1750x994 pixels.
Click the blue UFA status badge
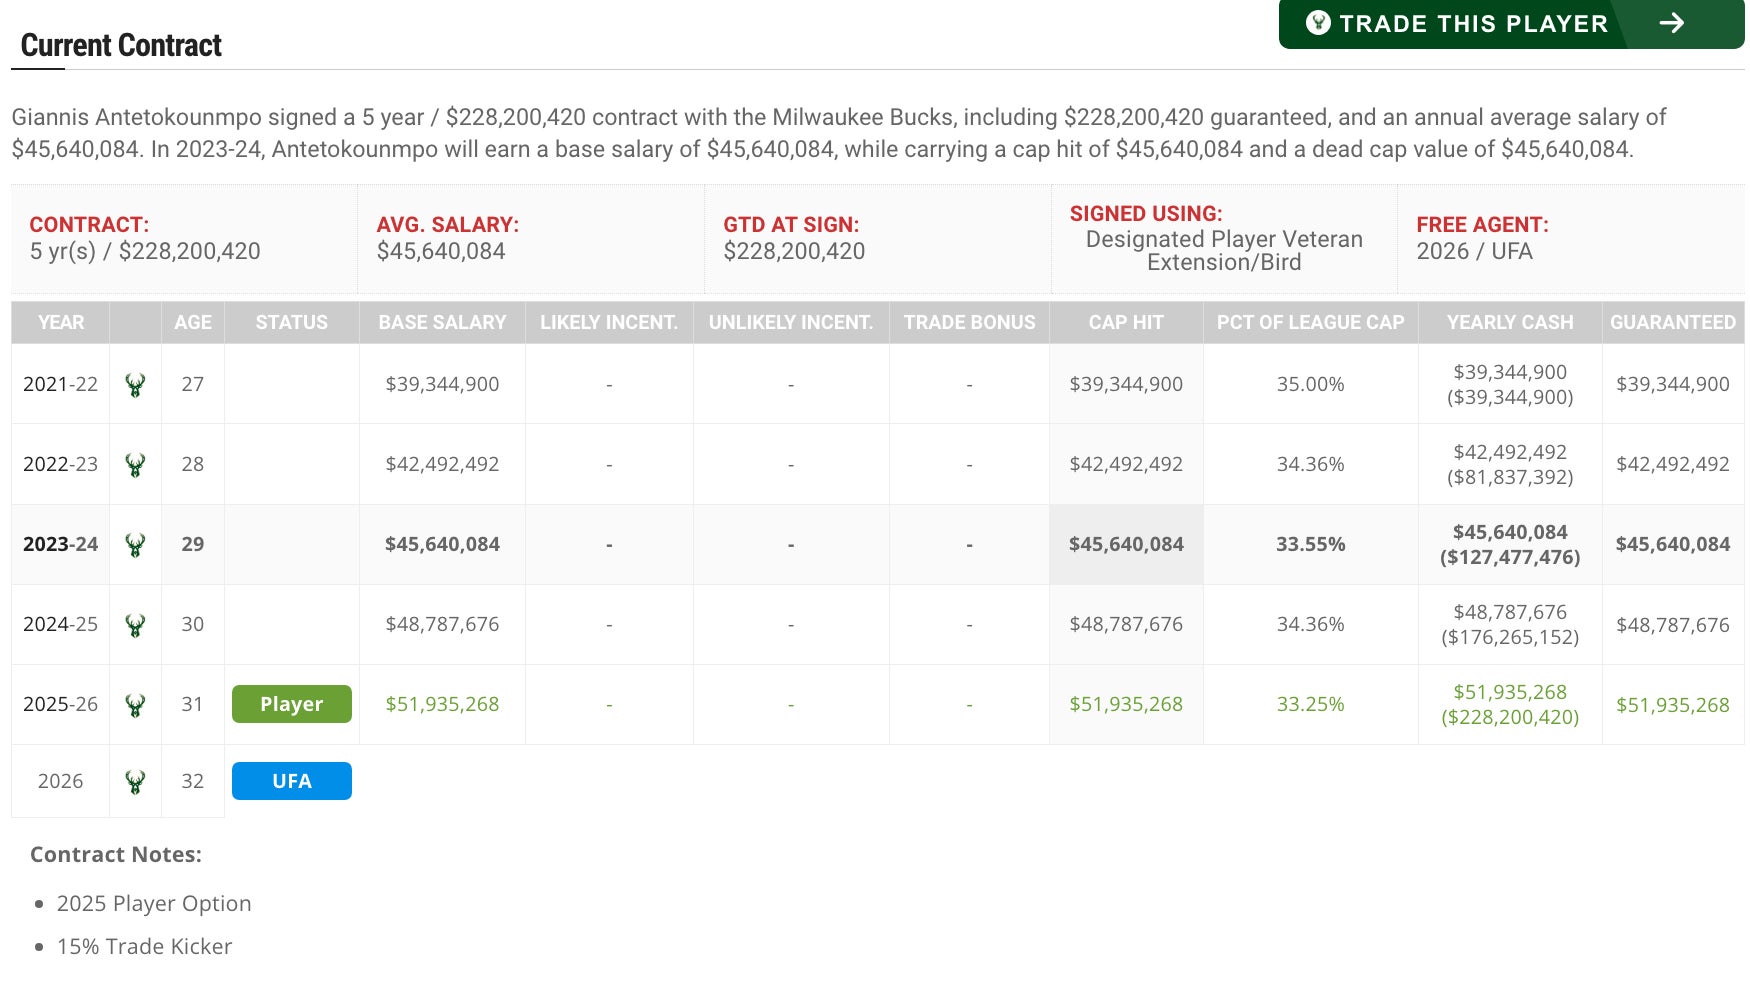point(291,781)
